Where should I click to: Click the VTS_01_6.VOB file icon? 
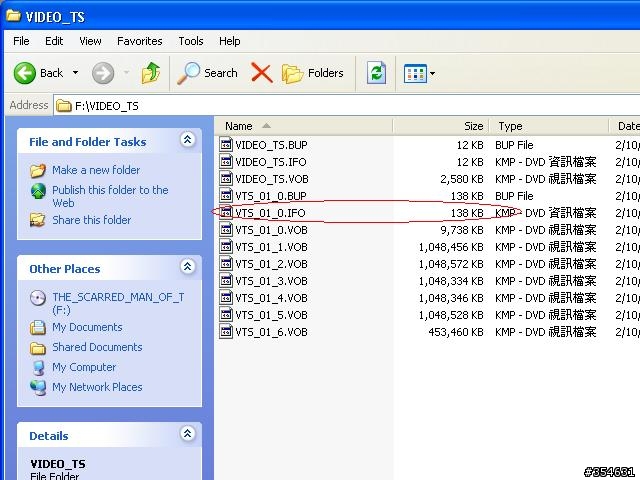point(226,332)
